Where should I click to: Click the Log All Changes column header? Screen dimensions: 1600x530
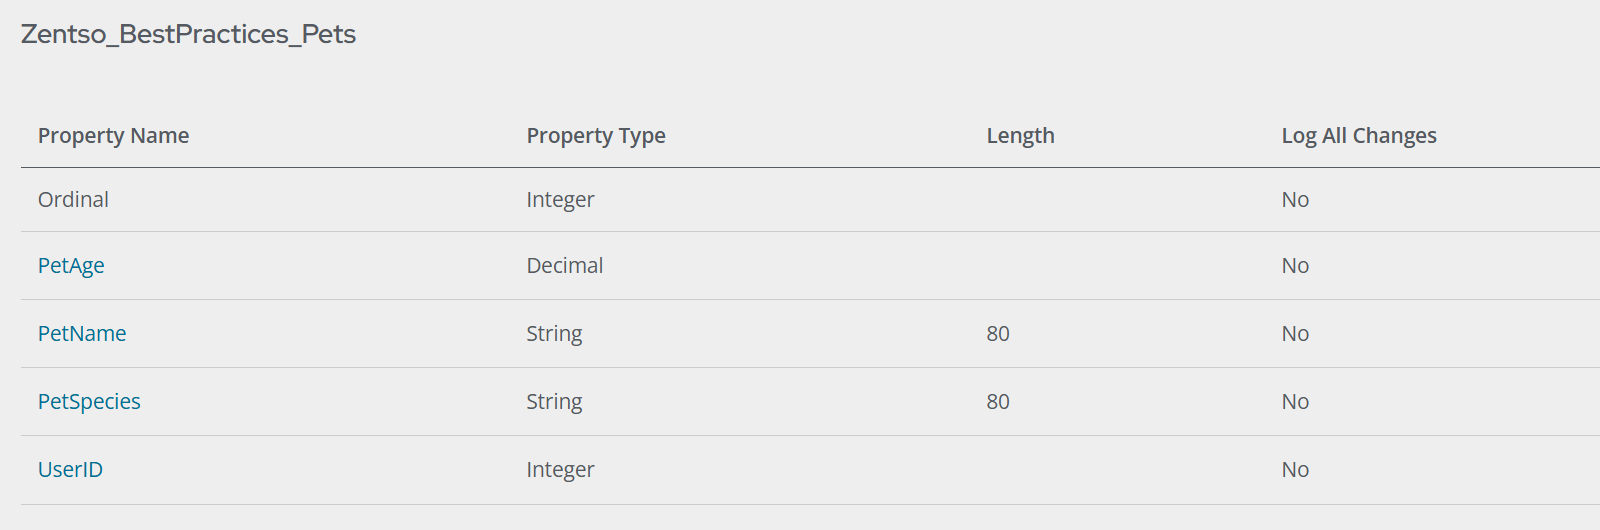(1358, 136)
